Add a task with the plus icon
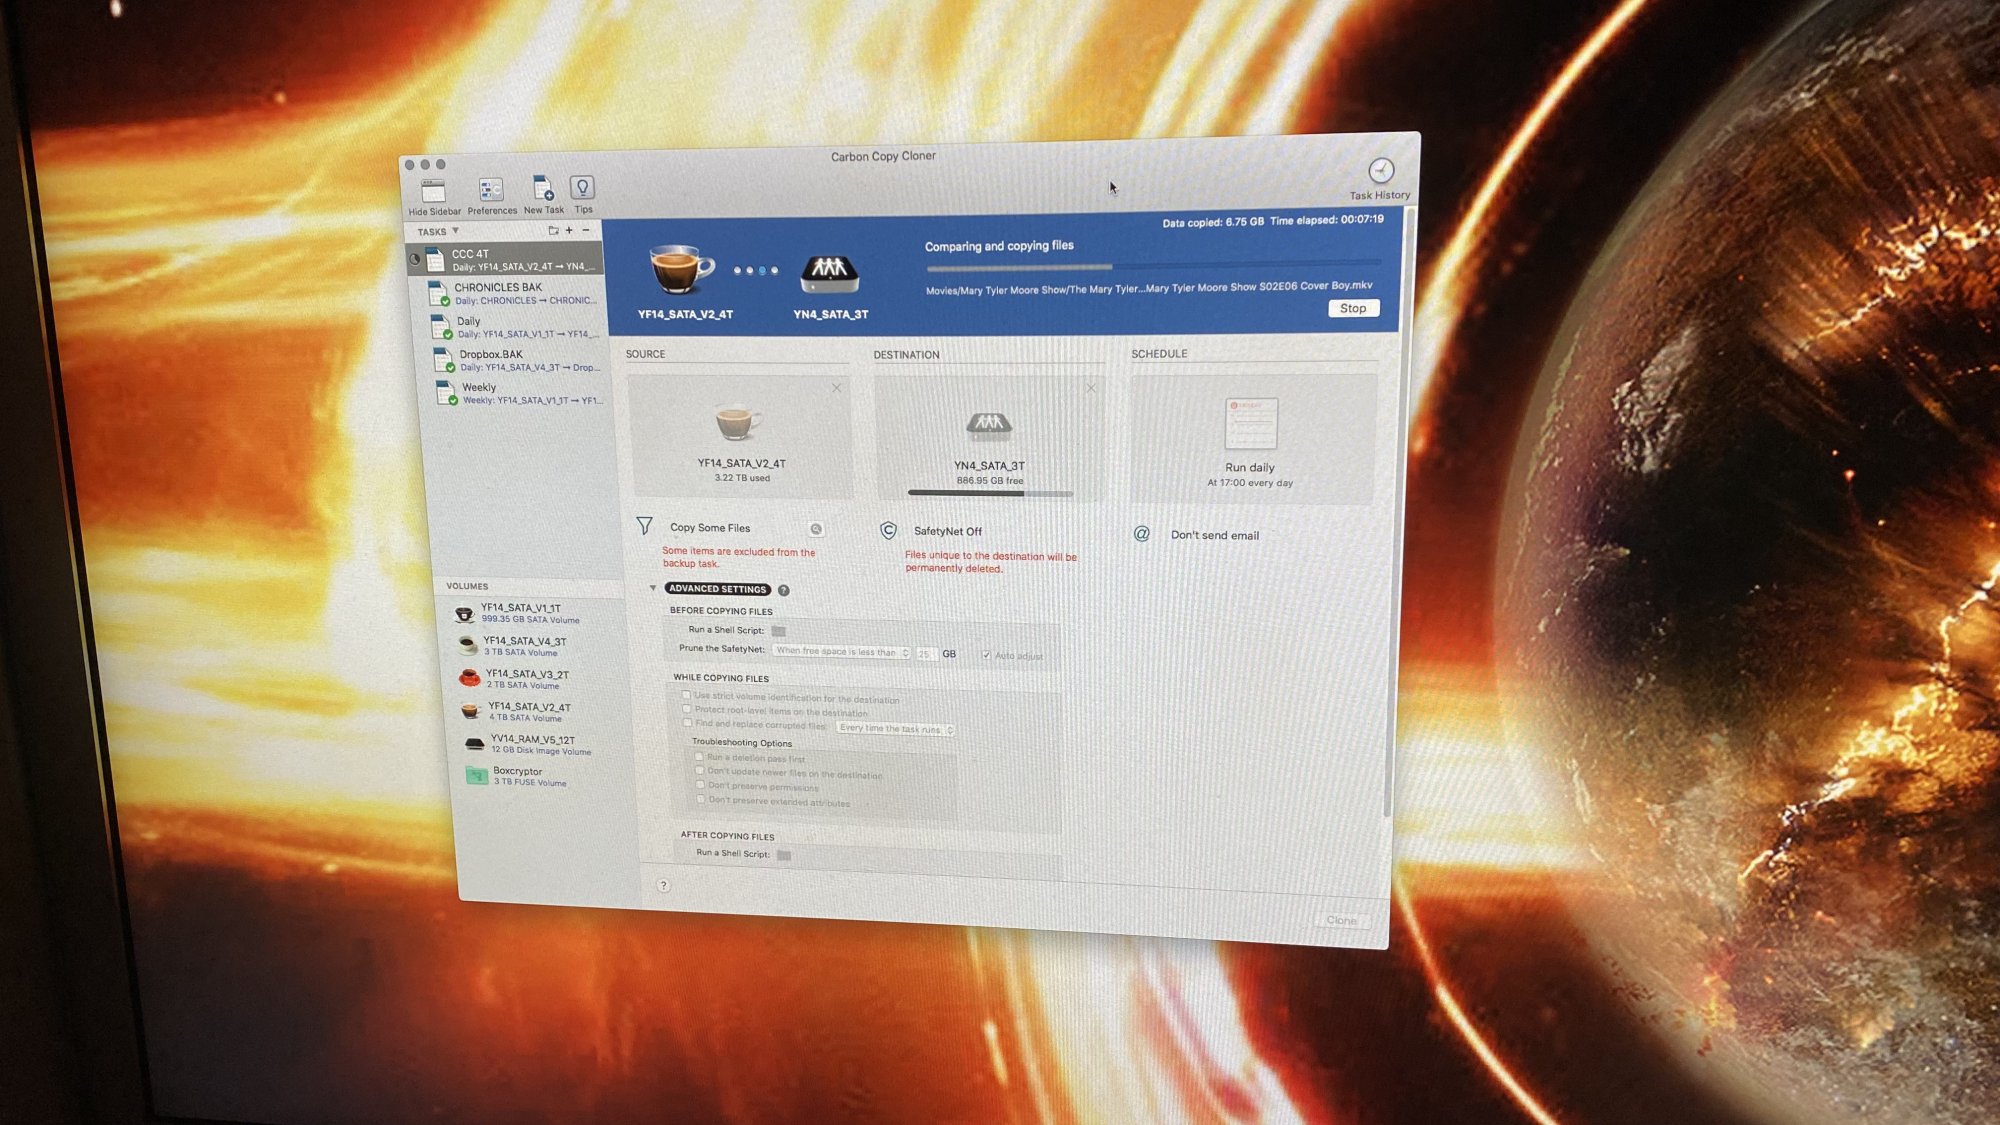 570,230
